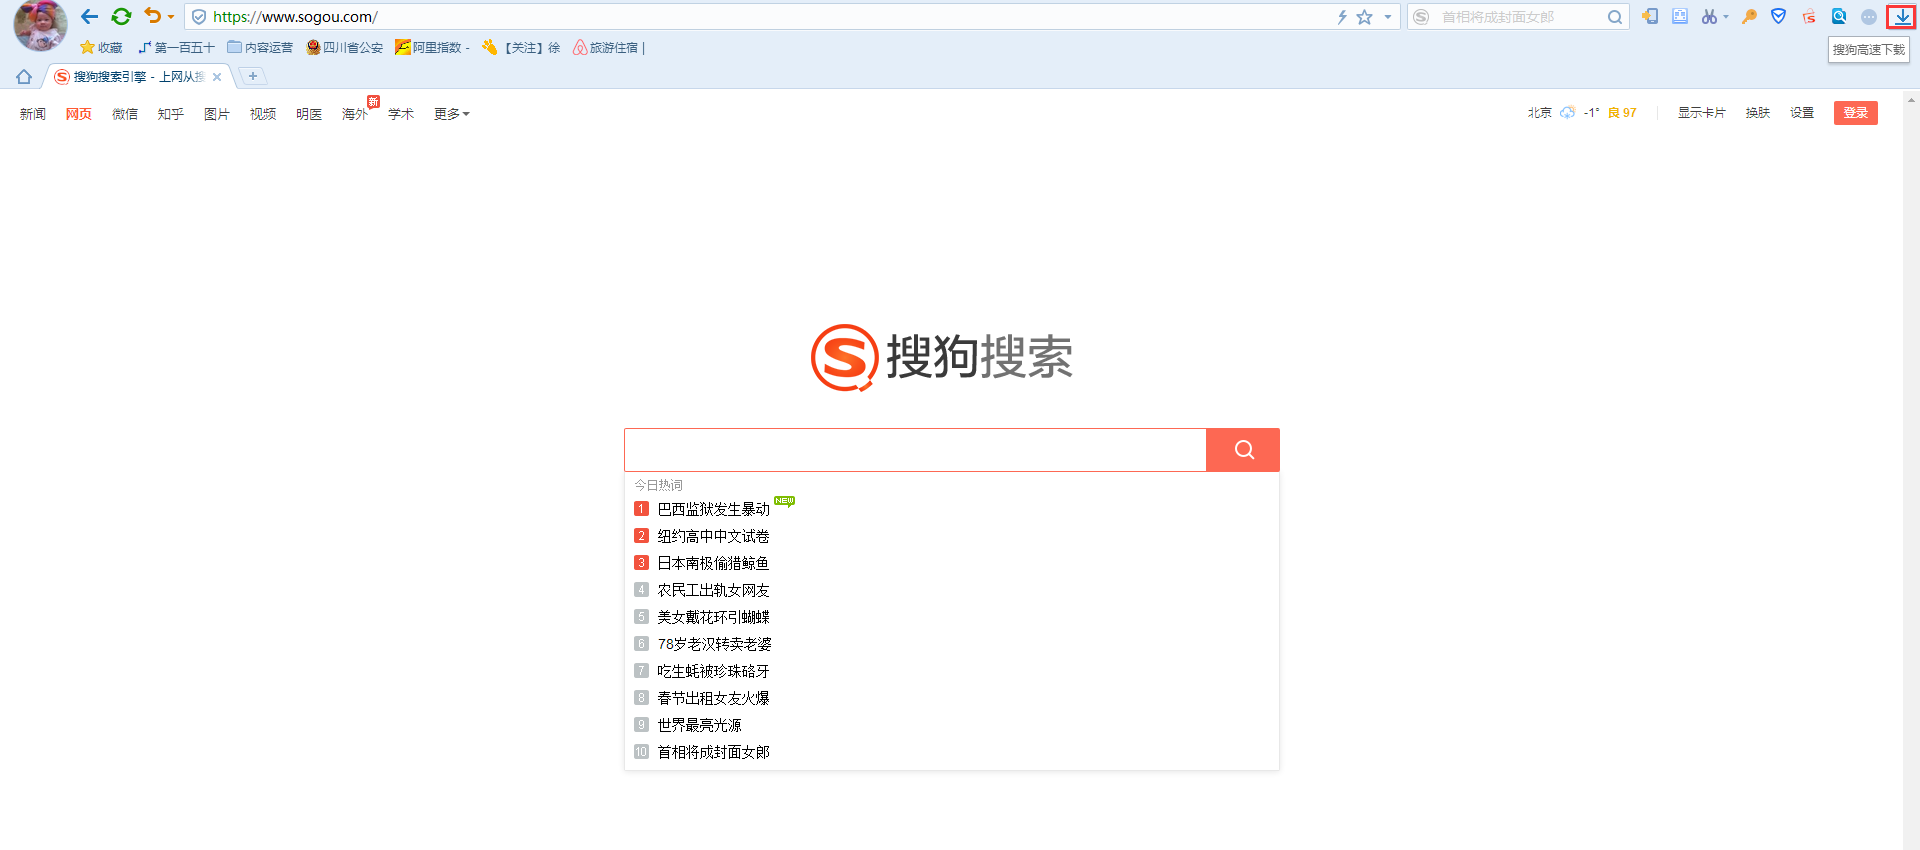Open bookmark 【关注】徐
This screenshot has width=1920, height=850.
point(521,47)
